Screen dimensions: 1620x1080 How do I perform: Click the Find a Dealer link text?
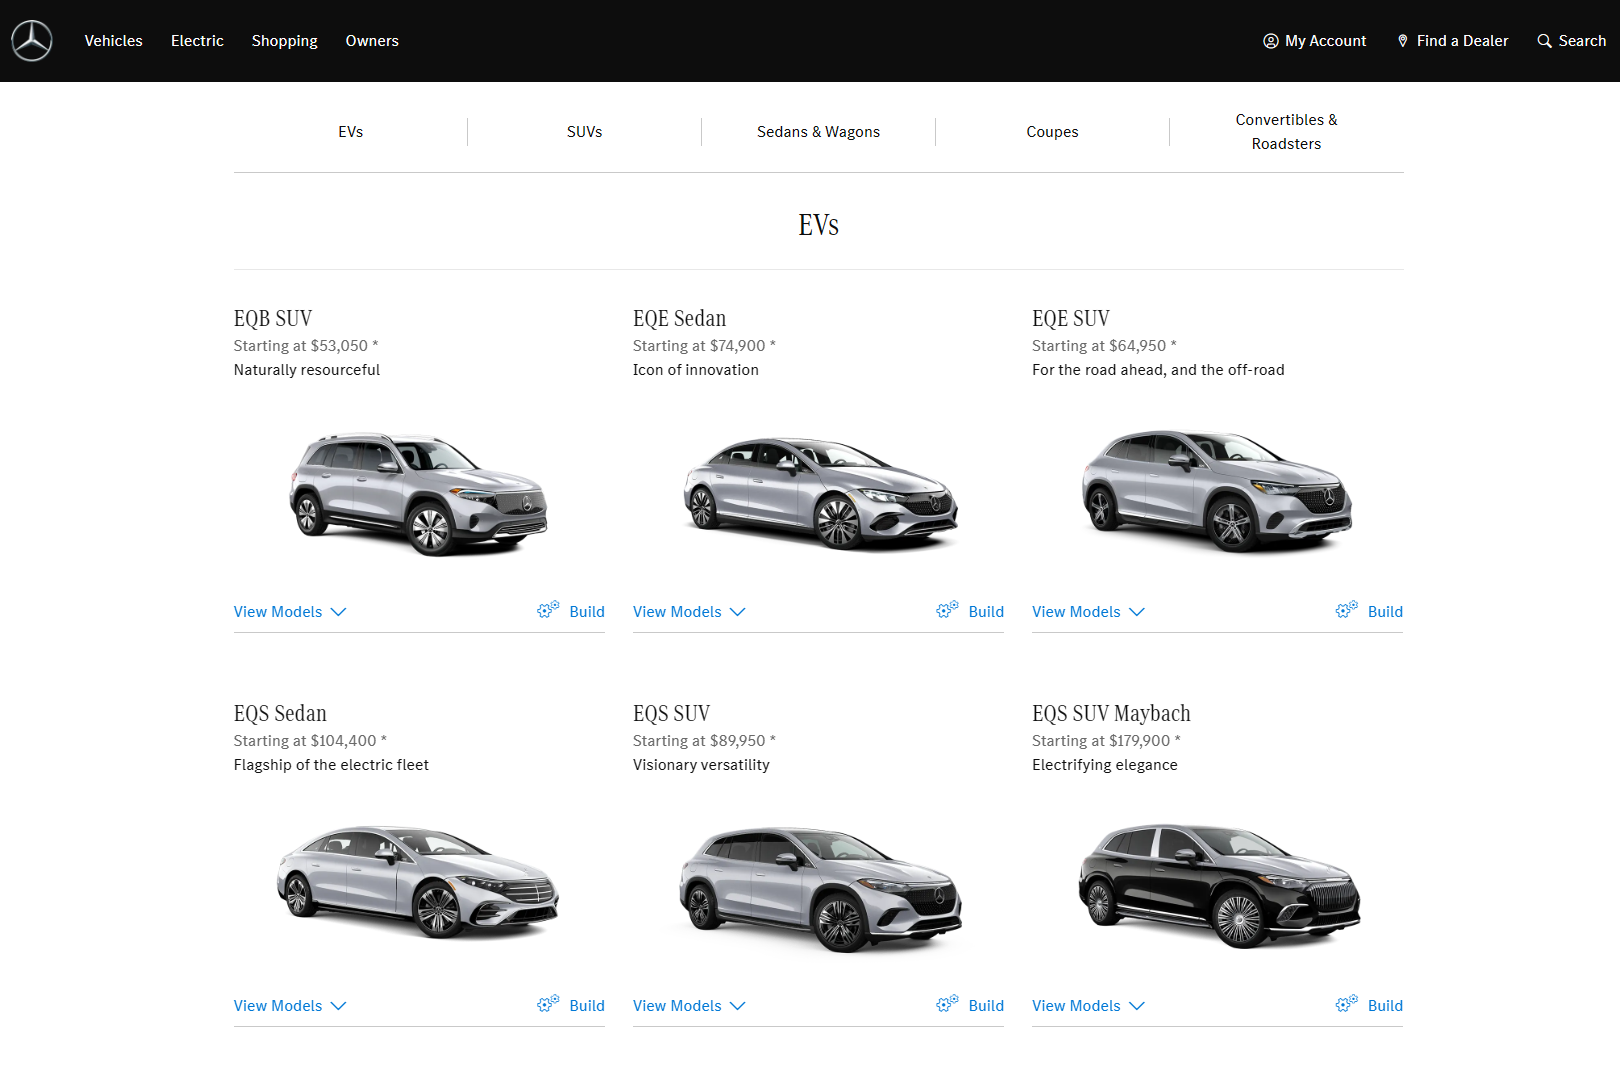[1463, 41]
